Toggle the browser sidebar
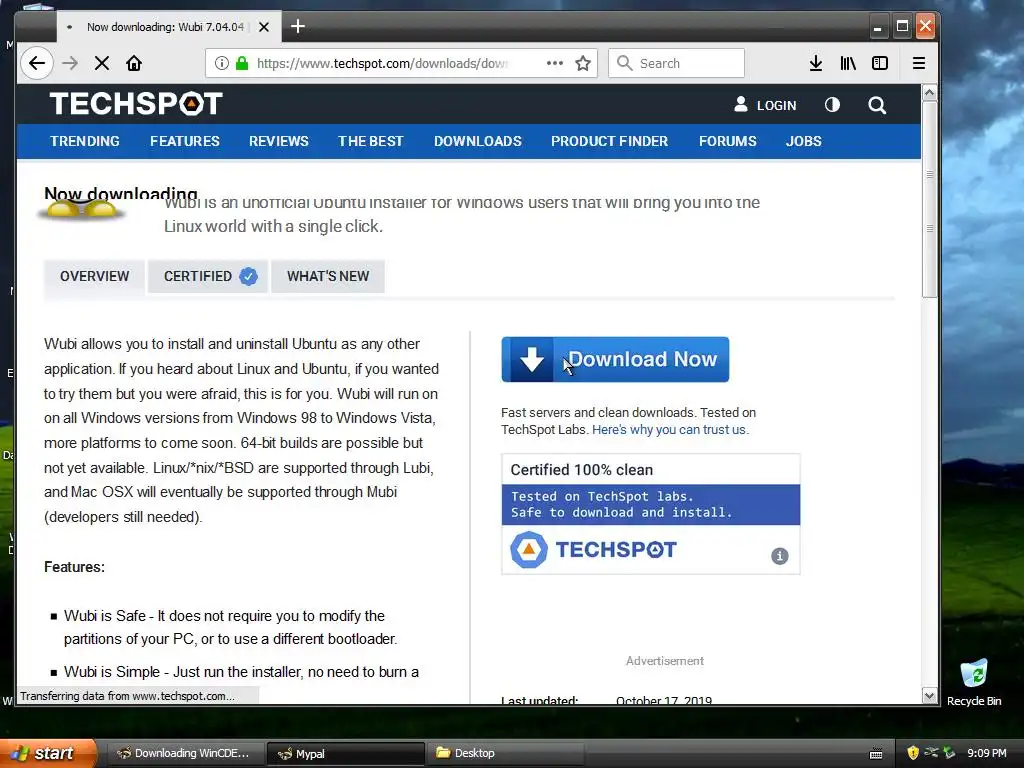Viewport: 1024px width, 768px height. (880, 63)
